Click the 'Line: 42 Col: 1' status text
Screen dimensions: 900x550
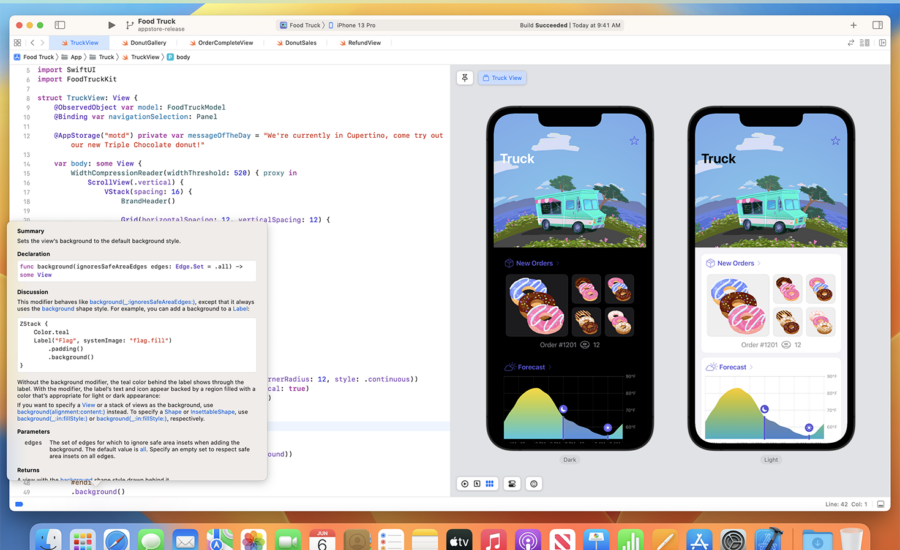(846, 504)
